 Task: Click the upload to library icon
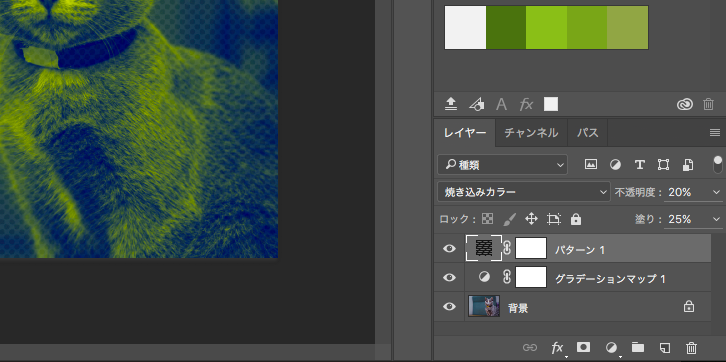451,104
